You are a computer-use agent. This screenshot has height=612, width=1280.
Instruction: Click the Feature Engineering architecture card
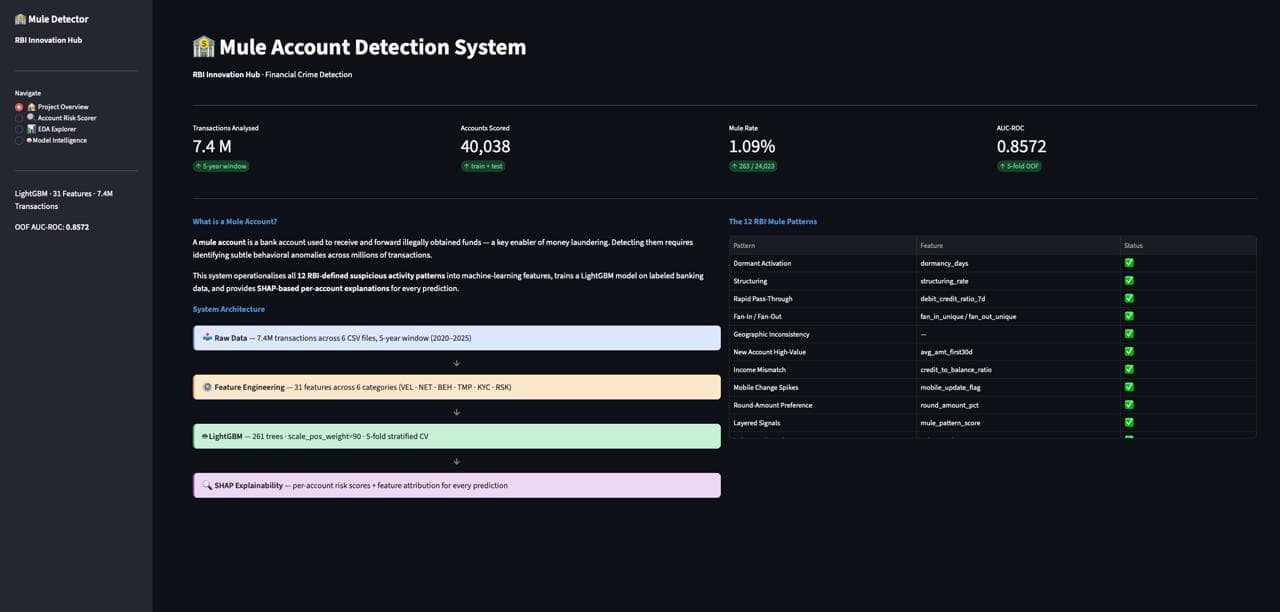(456, 387)
